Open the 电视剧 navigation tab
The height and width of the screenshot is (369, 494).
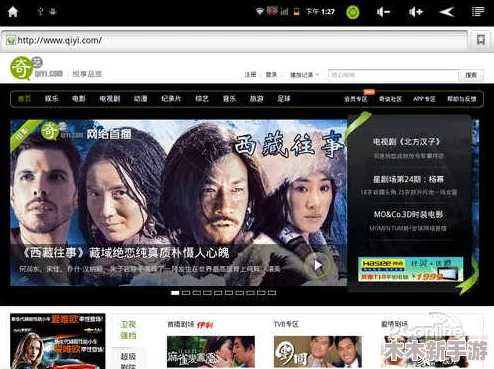click(x=110, y=99)
